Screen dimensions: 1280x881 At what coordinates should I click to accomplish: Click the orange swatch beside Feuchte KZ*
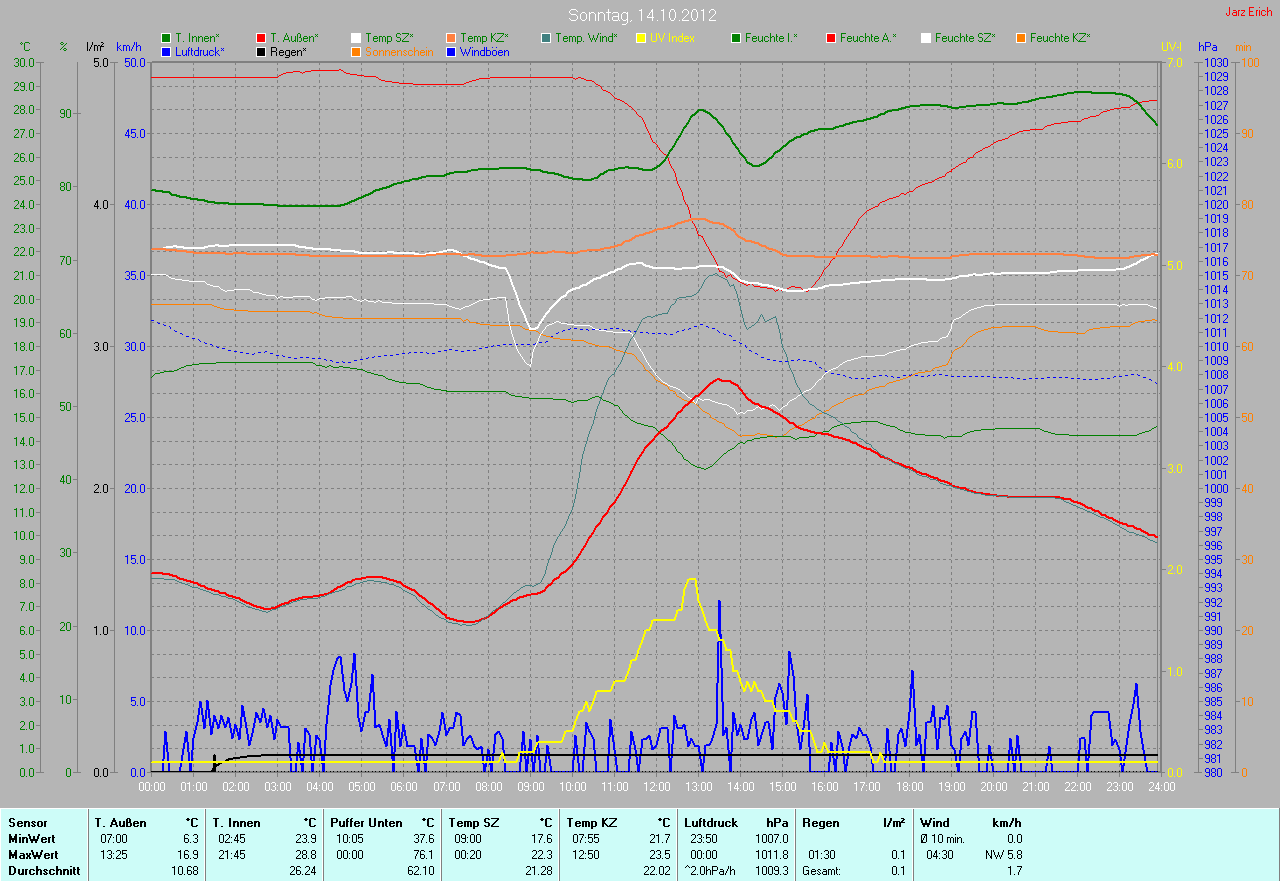coord(1021,38)
